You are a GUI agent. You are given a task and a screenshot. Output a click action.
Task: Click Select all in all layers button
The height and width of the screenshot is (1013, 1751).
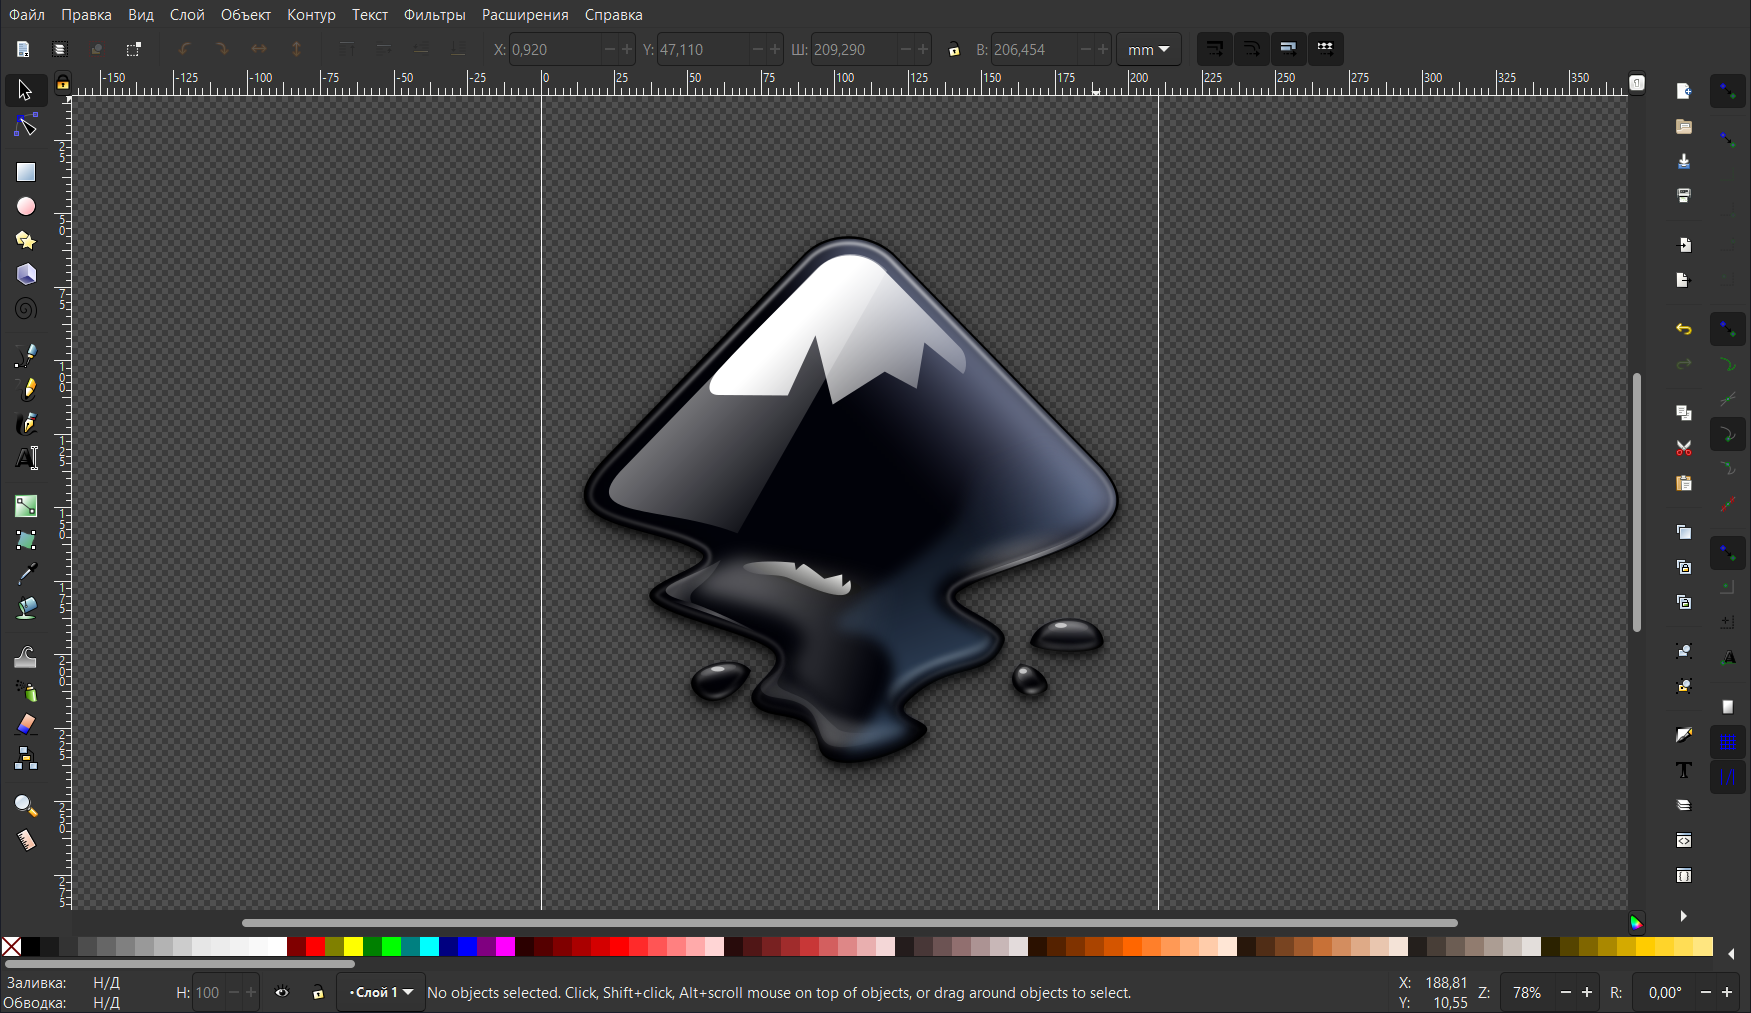click(x=60, y=49)
